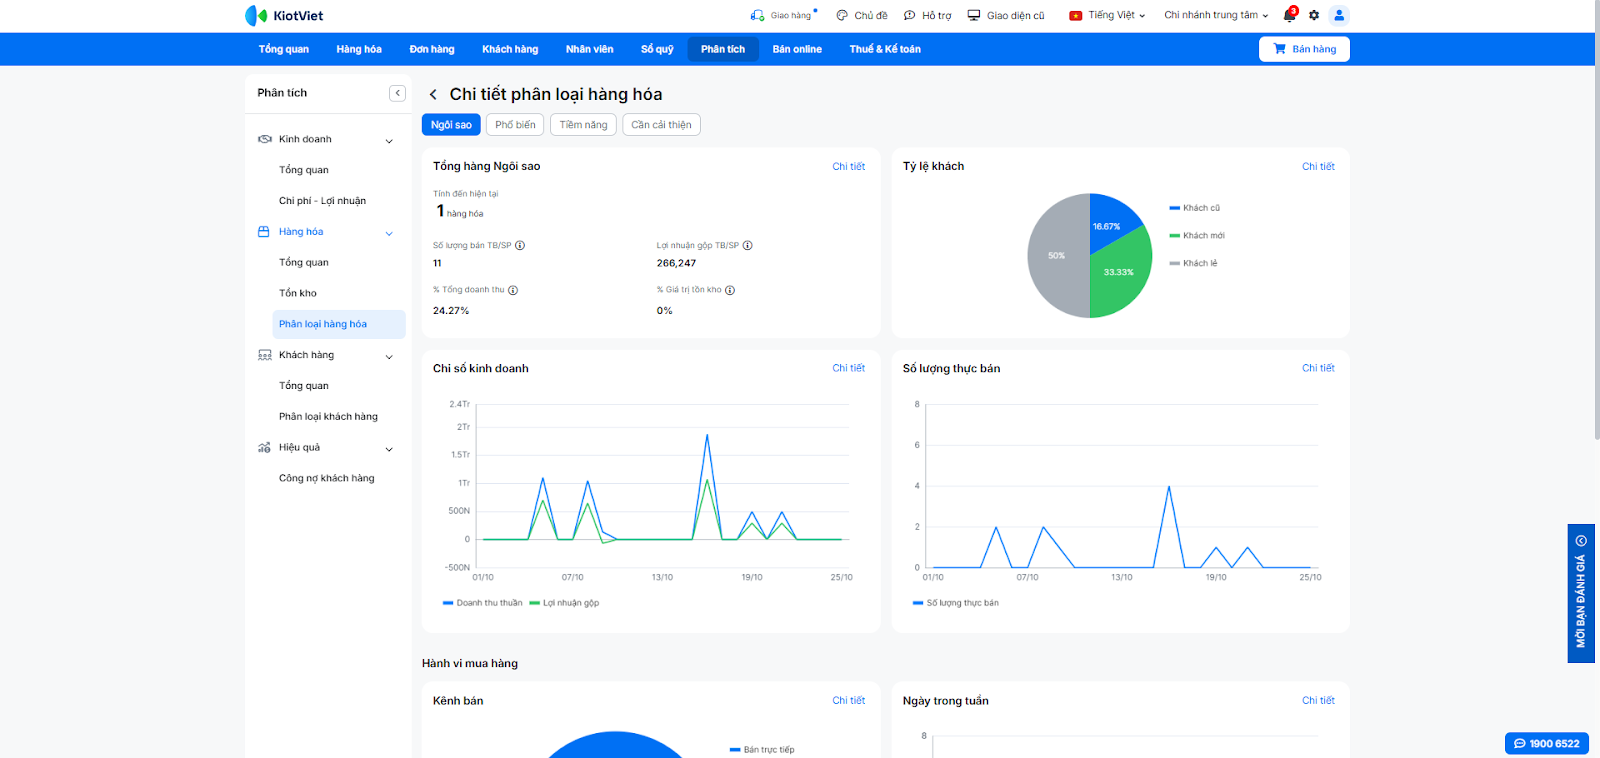
Task: Click the Bán hàng button
Action: click(1304, 49)
